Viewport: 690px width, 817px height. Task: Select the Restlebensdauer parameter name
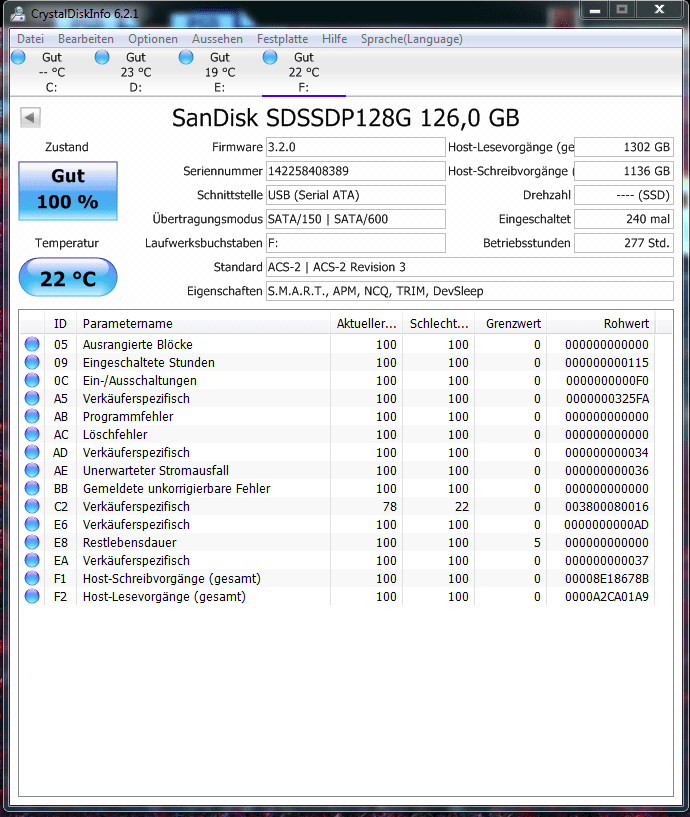click(x=129, y=542)
